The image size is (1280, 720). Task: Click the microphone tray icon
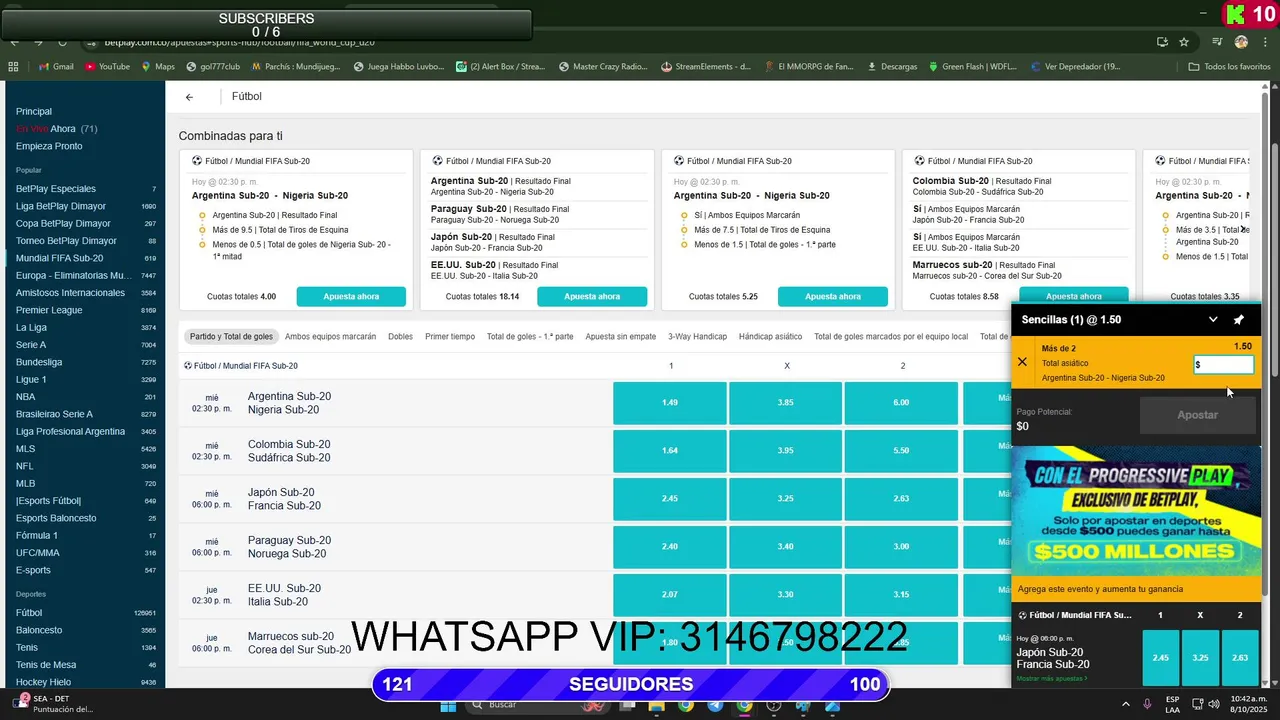click(1147, 704)
